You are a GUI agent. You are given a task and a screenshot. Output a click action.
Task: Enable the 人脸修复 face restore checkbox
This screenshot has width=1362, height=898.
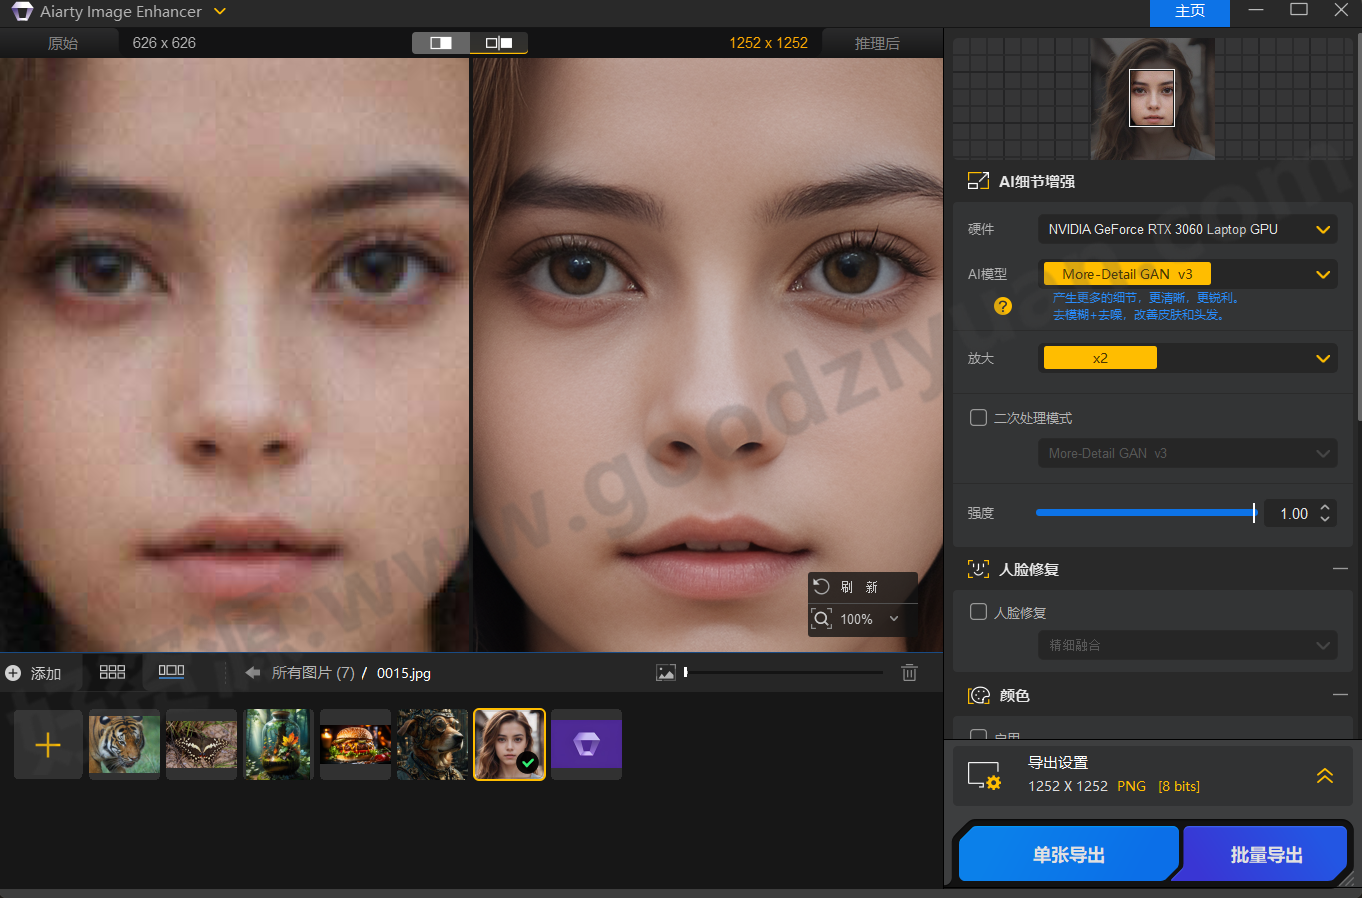pyautogui.click(x=977, y=612)
